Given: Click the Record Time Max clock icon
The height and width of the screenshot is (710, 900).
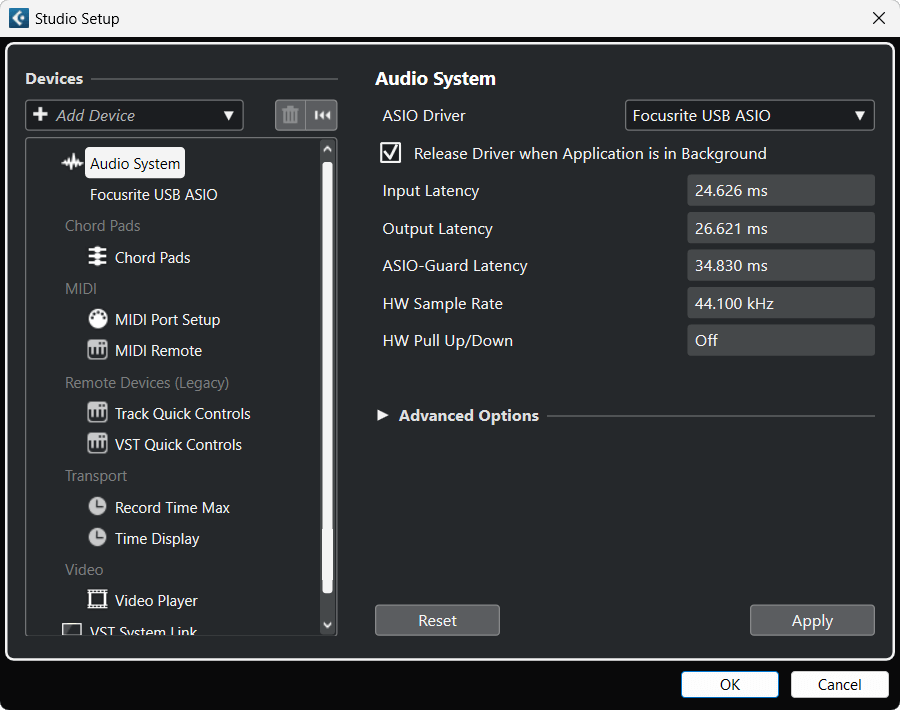Looking at the screenshot, I should coord(97,507).
